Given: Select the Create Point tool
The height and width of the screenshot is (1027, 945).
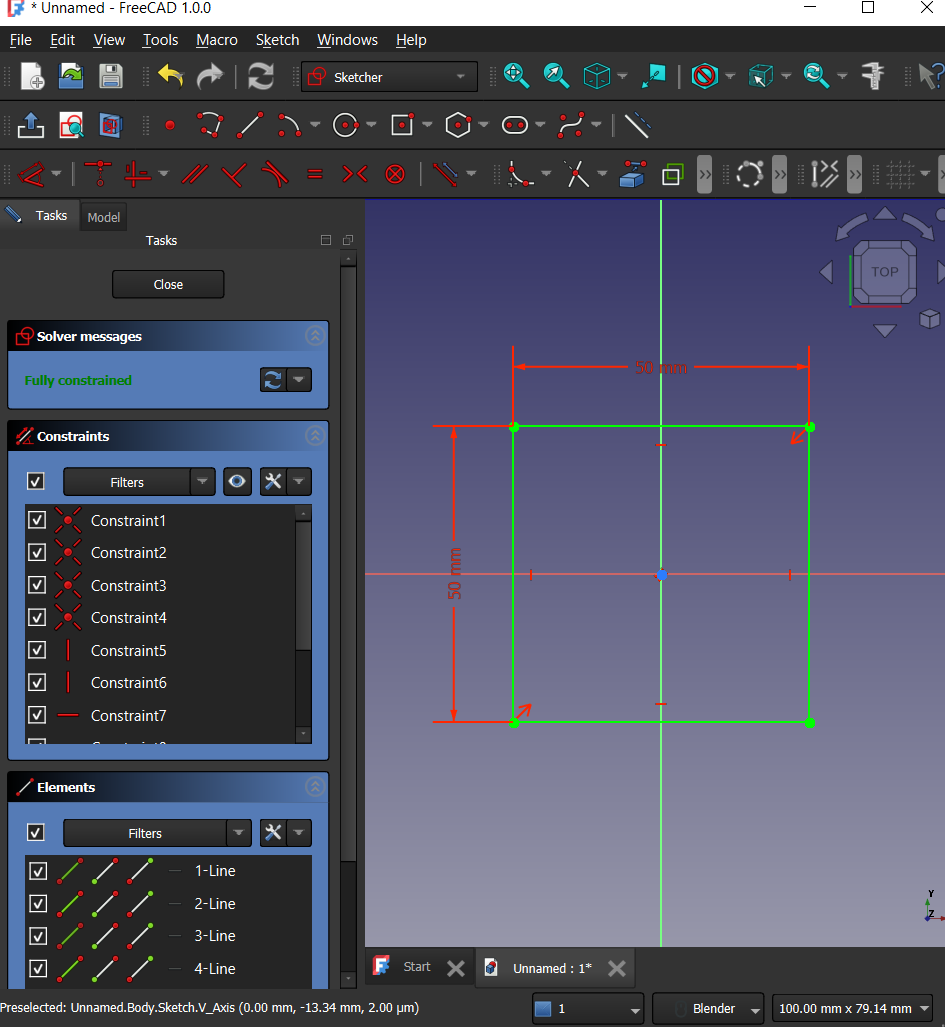Looking at the screenshot, I should (x=169, y=126).
